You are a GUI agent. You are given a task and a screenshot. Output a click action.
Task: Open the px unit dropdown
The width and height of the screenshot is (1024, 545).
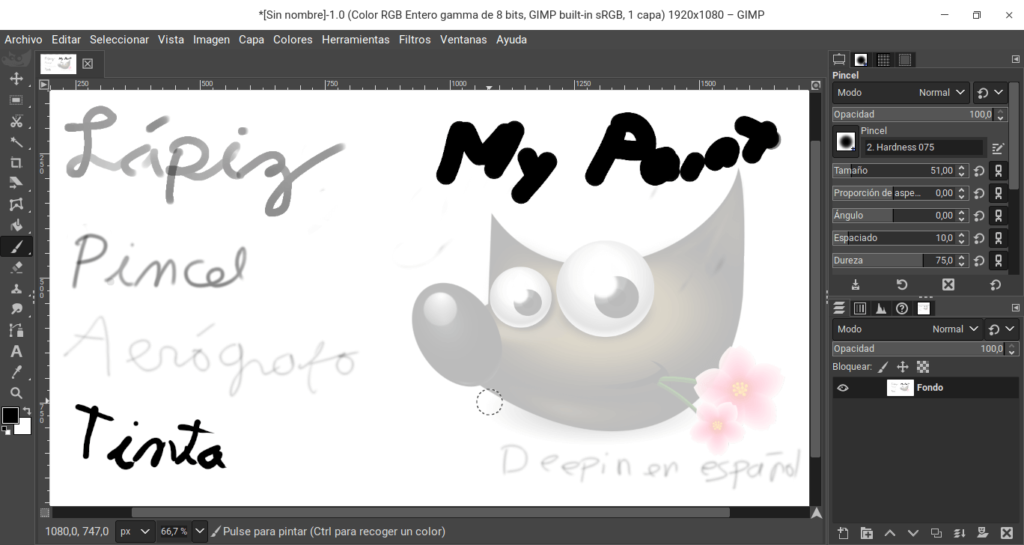pos(135,531)
